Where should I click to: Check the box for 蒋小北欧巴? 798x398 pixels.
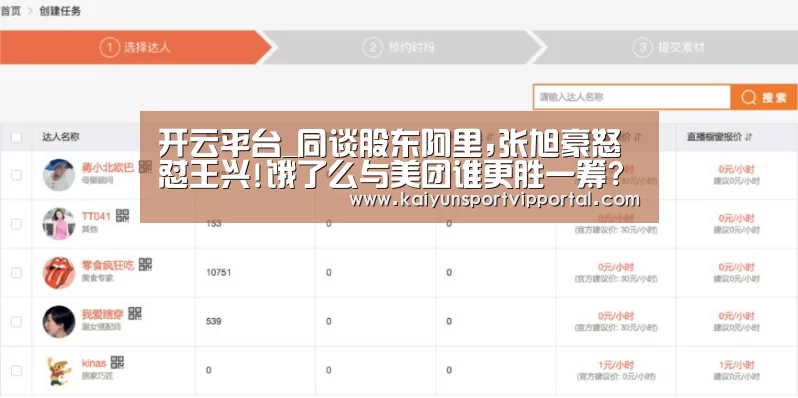pos(16,175)
